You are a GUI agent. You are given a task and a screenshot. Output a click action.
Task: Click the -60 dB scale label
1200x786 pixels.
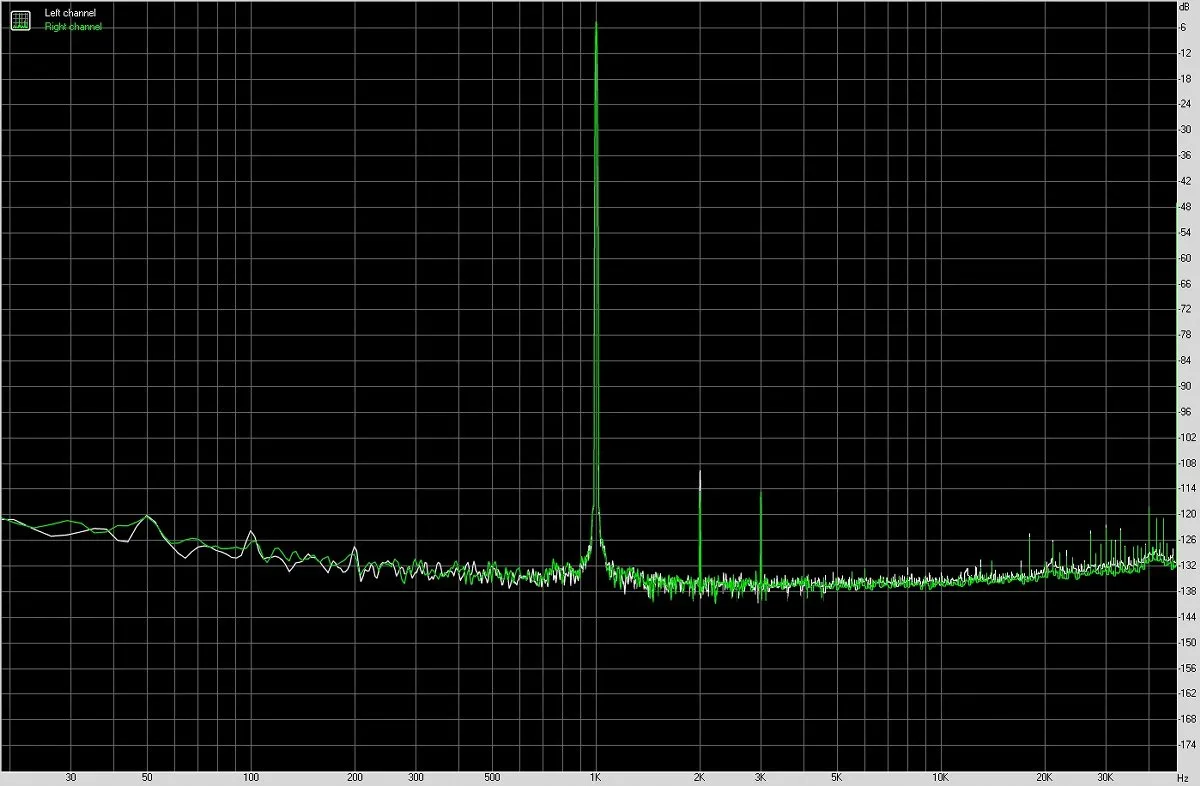1186,258
